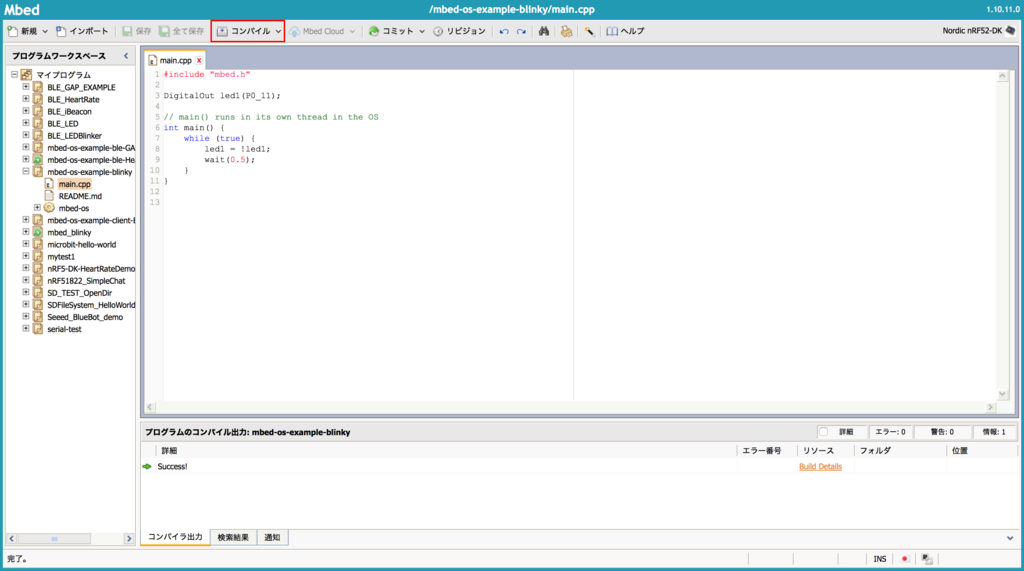Select the mbed_blinky program

click(x=69, y=233)
